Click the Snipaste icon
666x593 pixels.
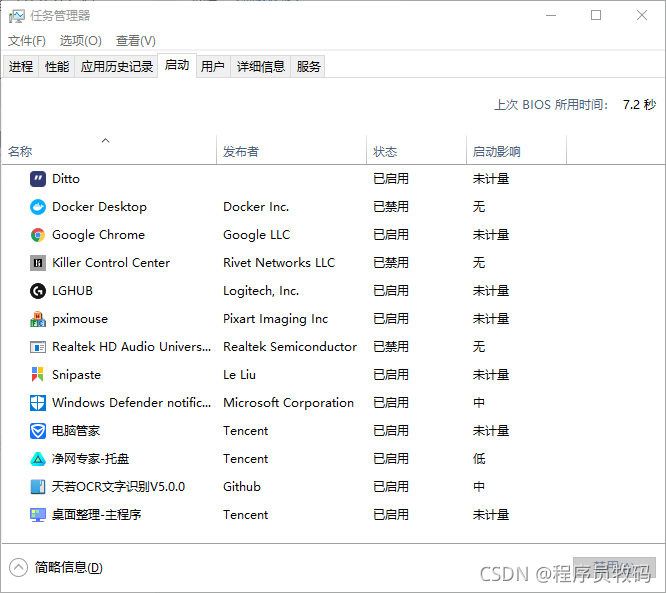click(38, 375)
